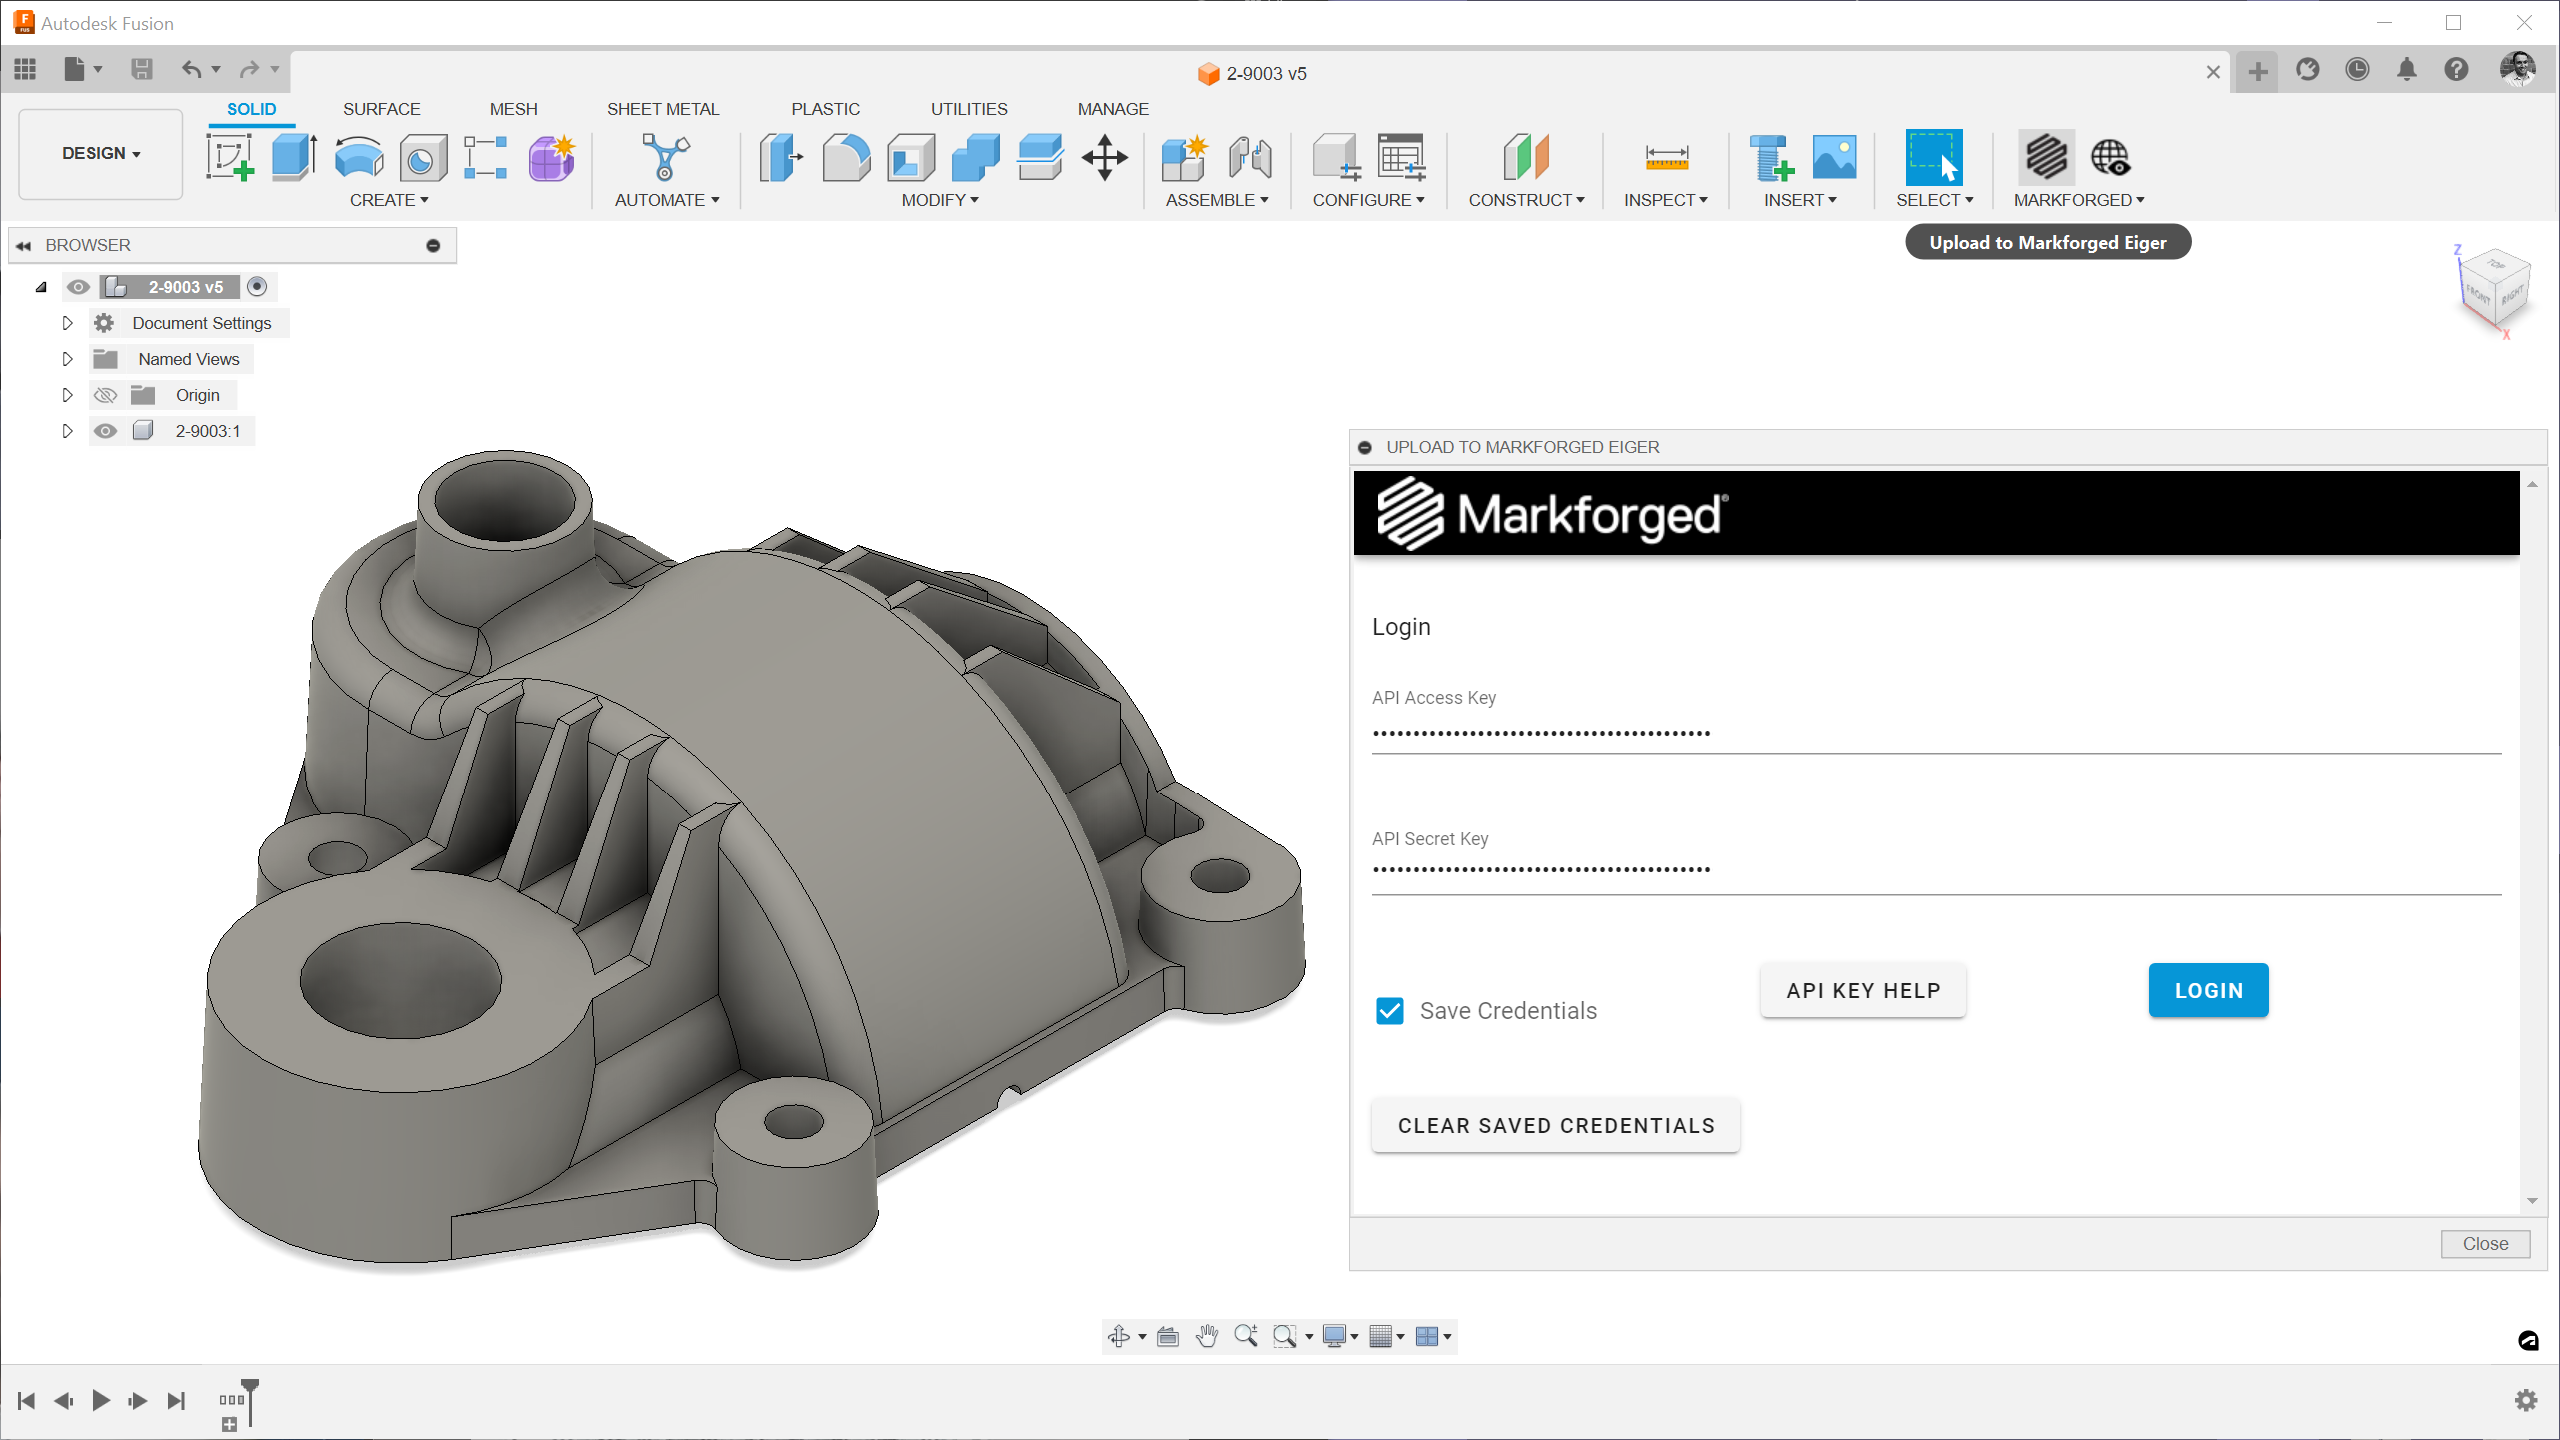Hide the 2-9003:1 component visibility eye
Image resolution: width=2560 pixels, height=1440 pixels.
105,431
